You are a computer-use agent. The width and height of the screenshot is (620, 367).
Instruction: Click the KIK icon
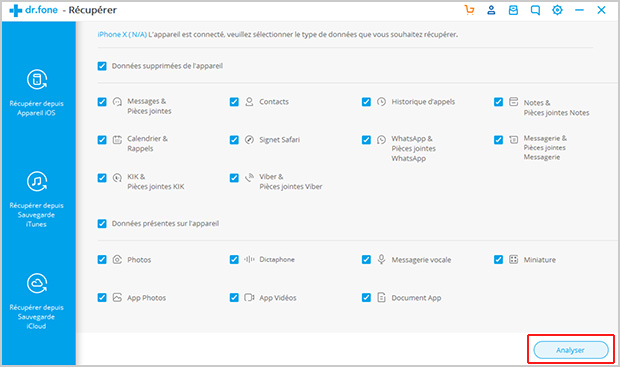(x=117, y=178)
